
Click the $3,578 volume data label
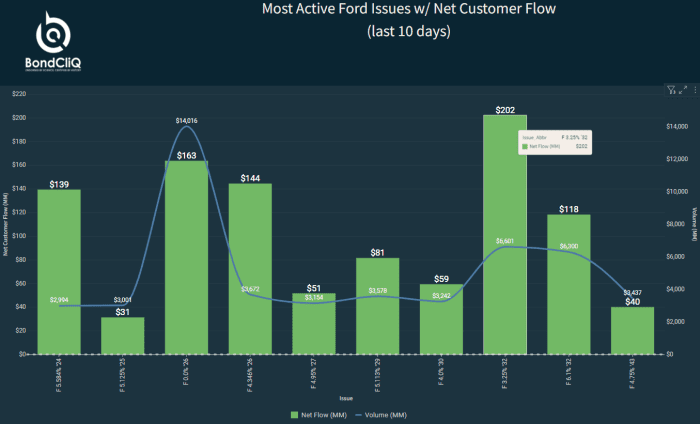pos(378,291)
